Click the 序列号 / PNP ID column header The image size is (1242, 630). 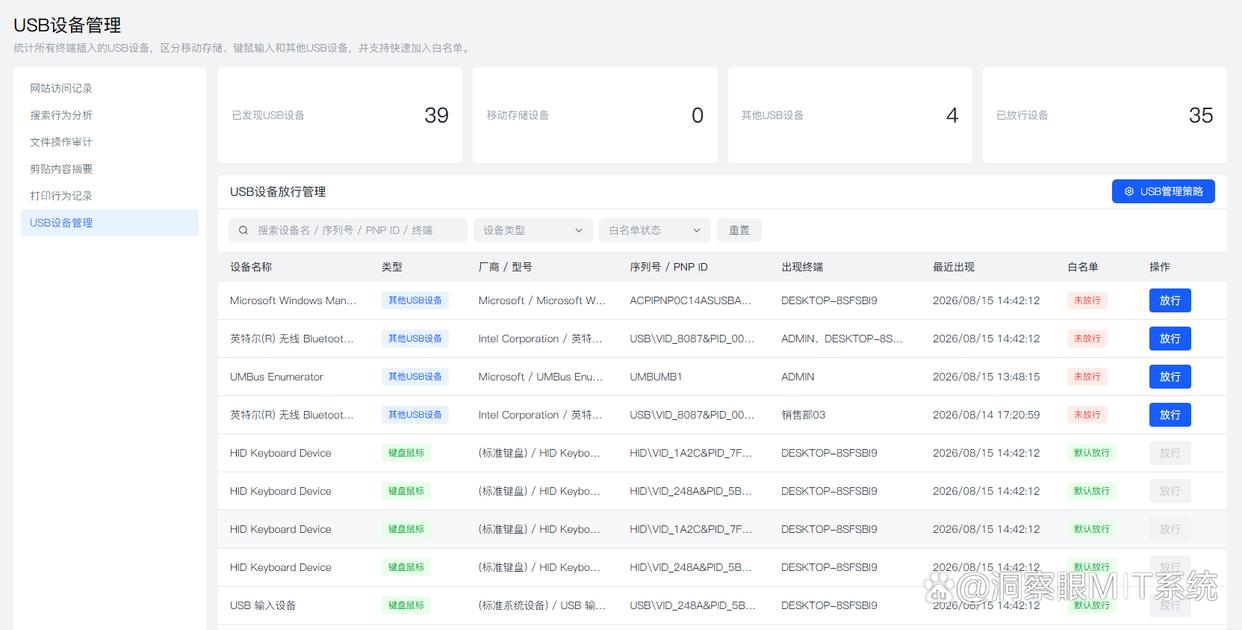tap(669, 267)
